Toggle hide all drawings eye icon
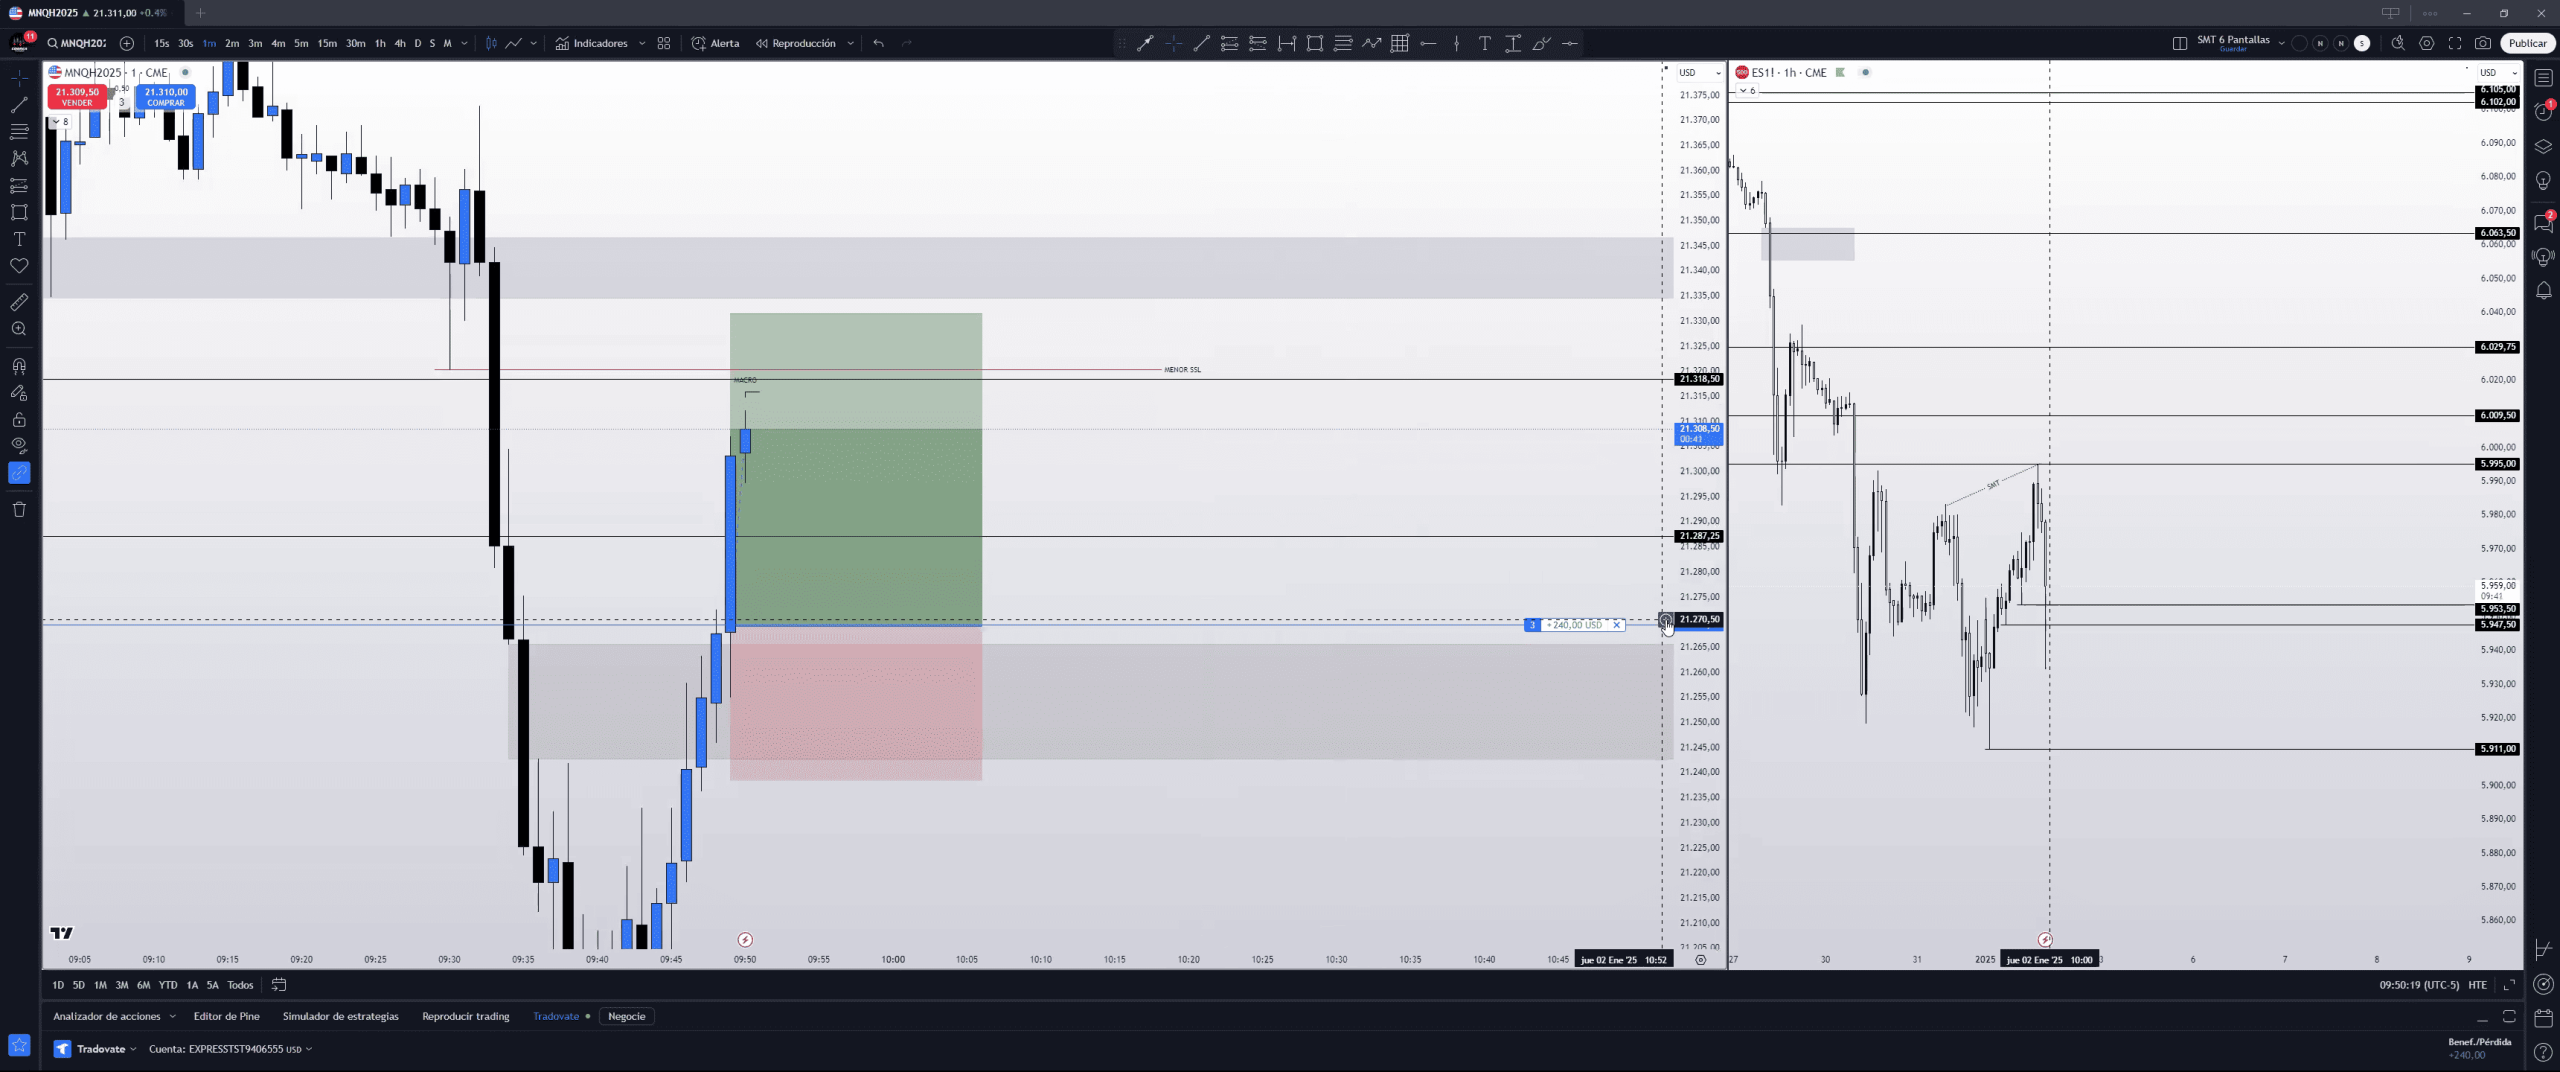The image size is (2560, 1072). 19,445
